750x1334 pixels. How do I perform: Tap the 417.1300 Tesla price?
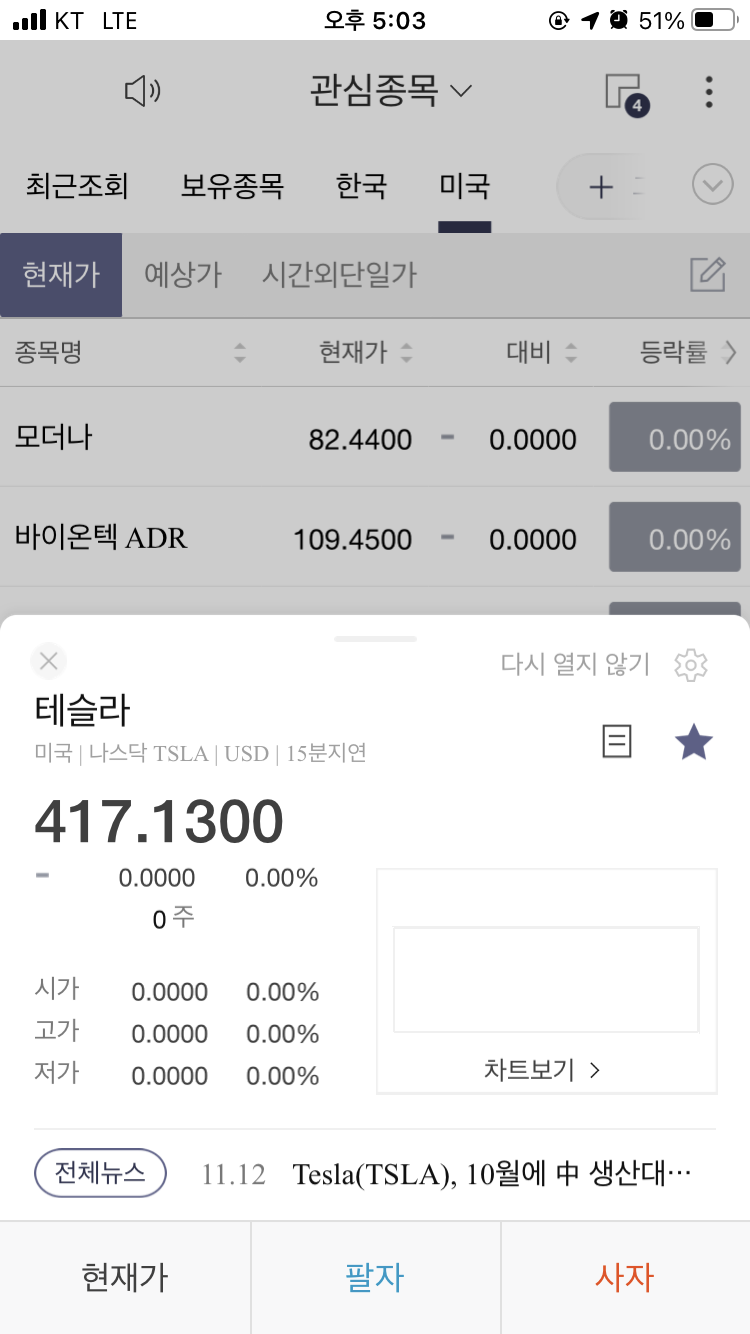click(x=159, y=822)
